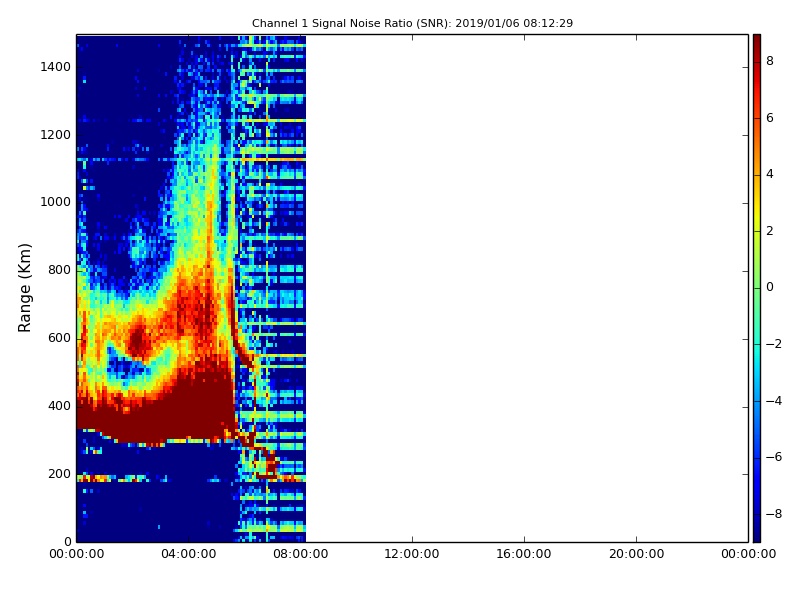Click the 12:00:00 time axis label
Viewport: 800px width, 600px height.
click(x=412, y=554)
